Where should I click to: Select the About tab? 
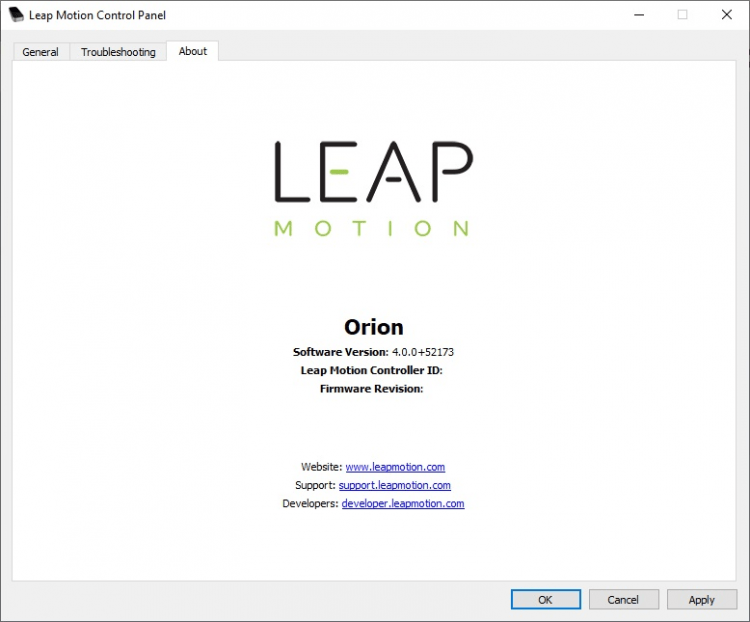[x=193, y=51]
